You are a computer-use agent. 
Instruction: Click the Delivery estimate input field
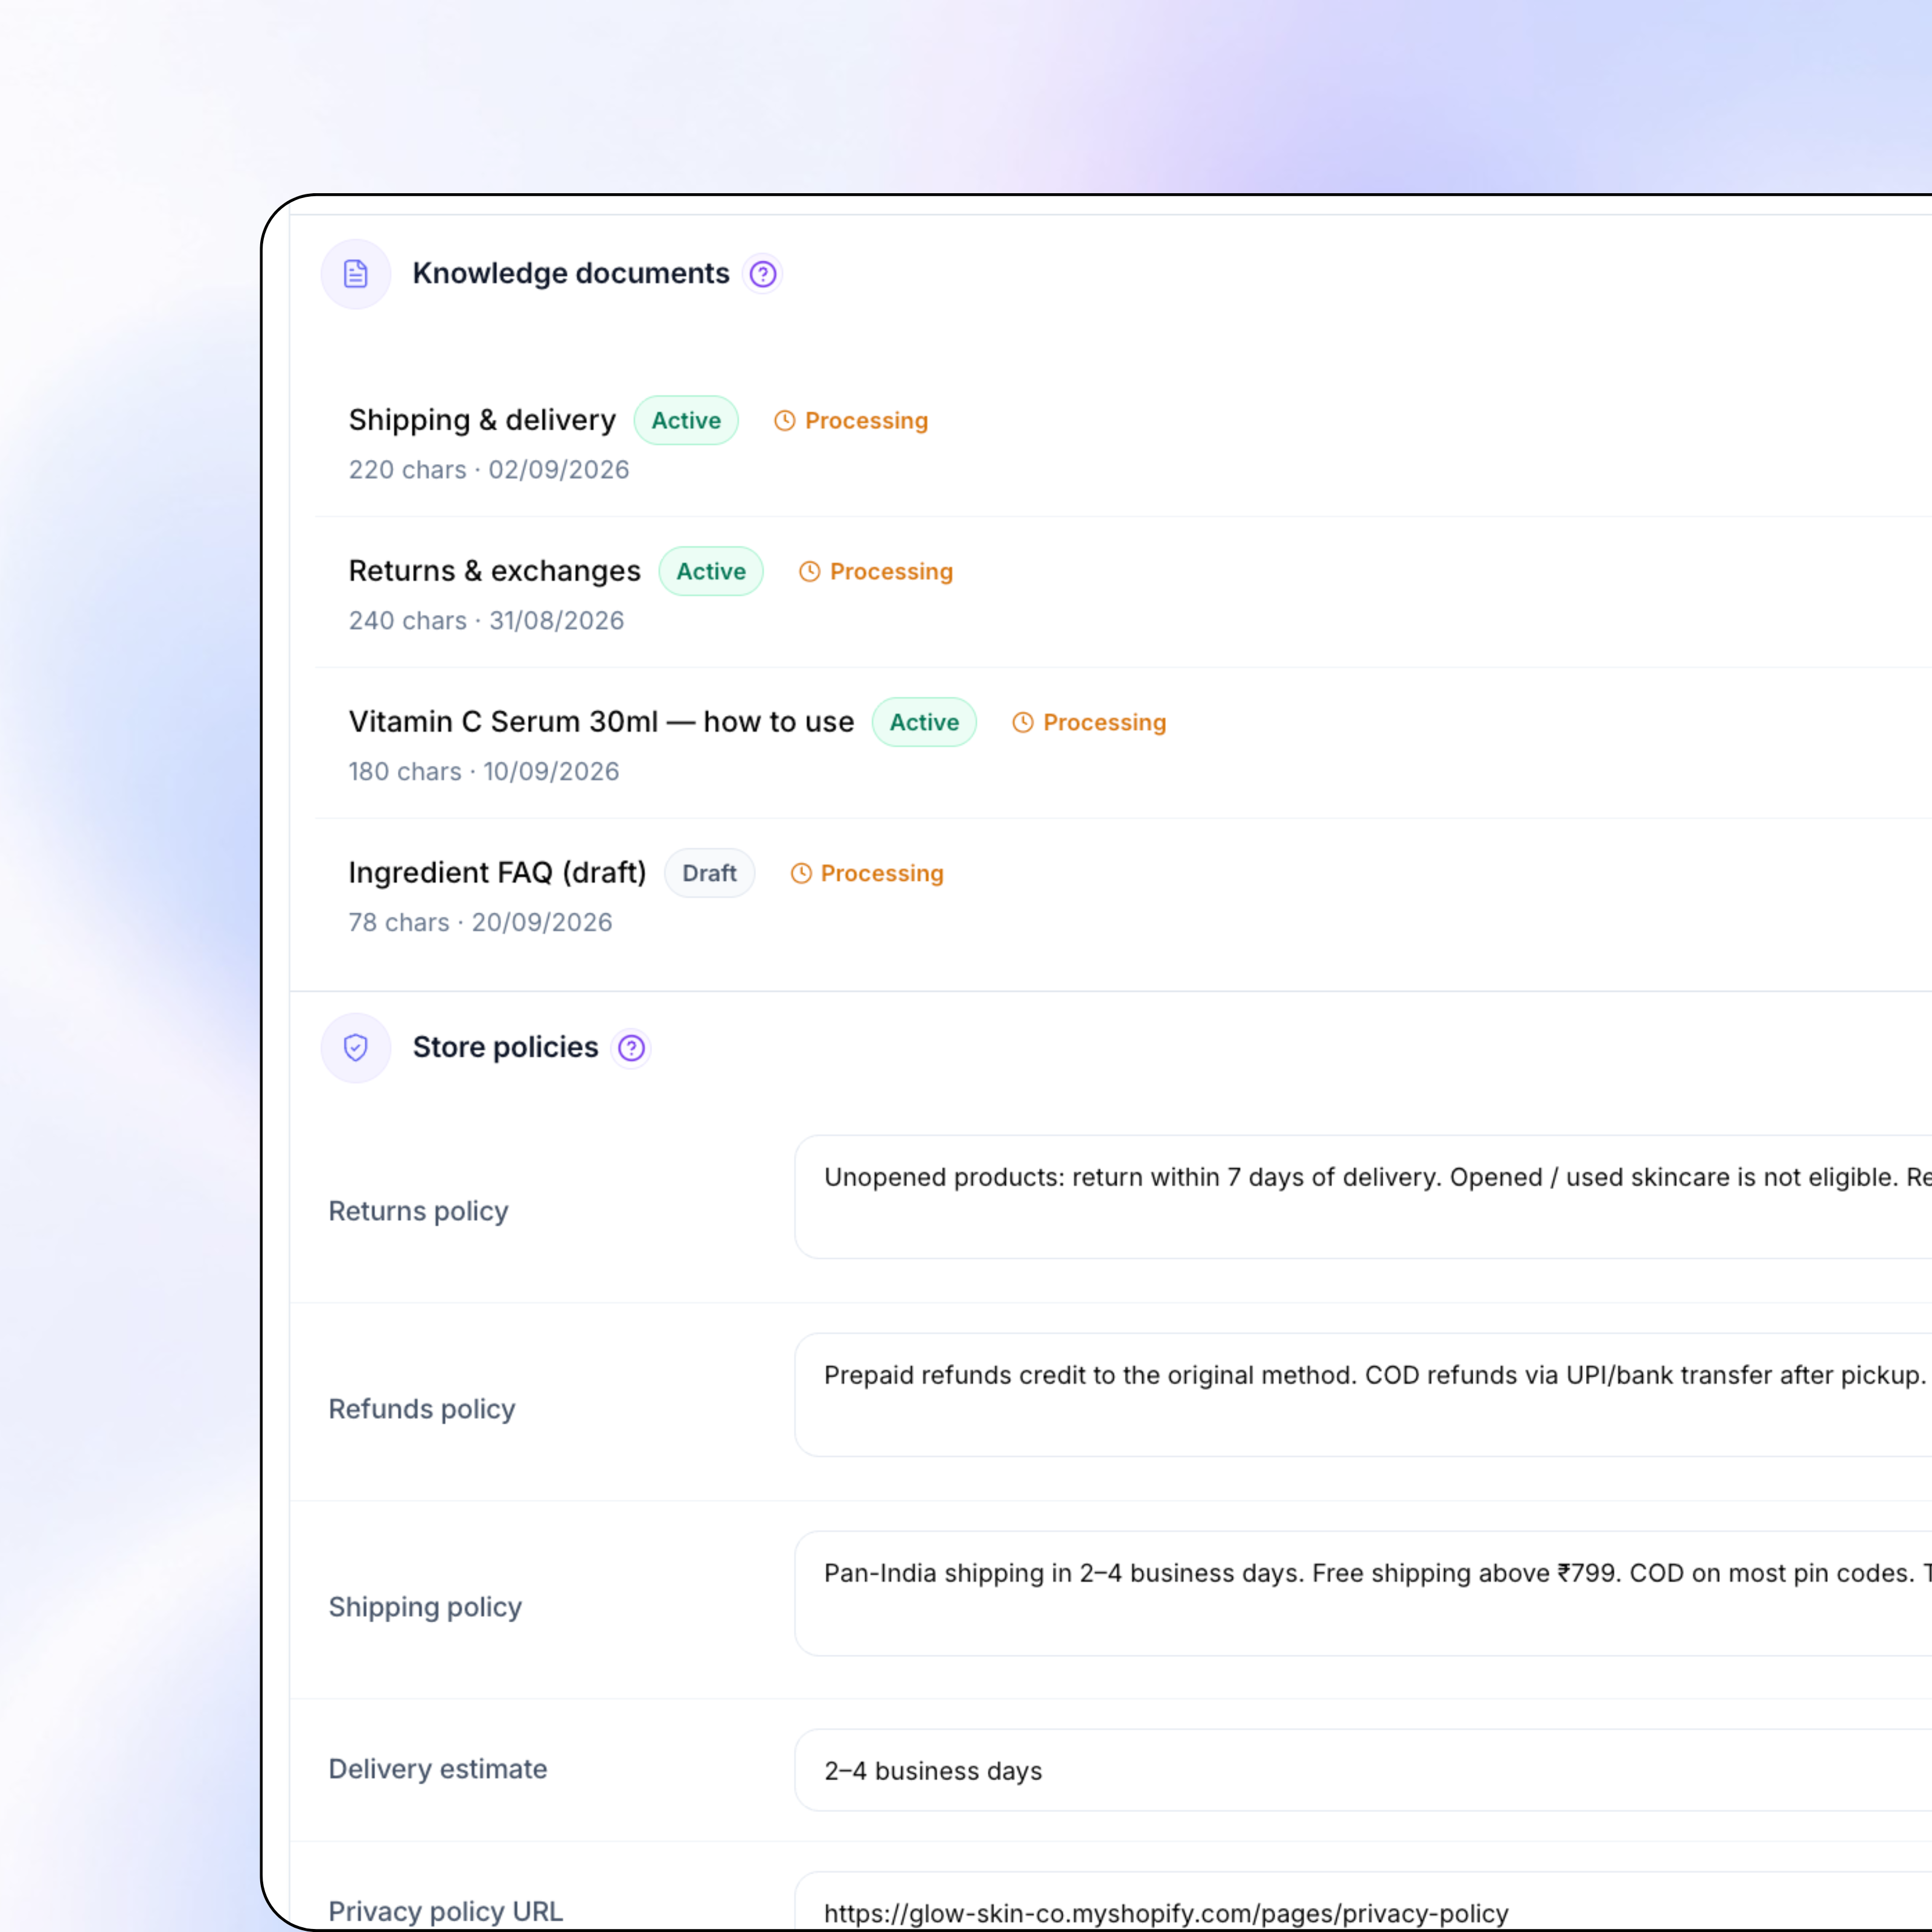coord(1363,1770)
